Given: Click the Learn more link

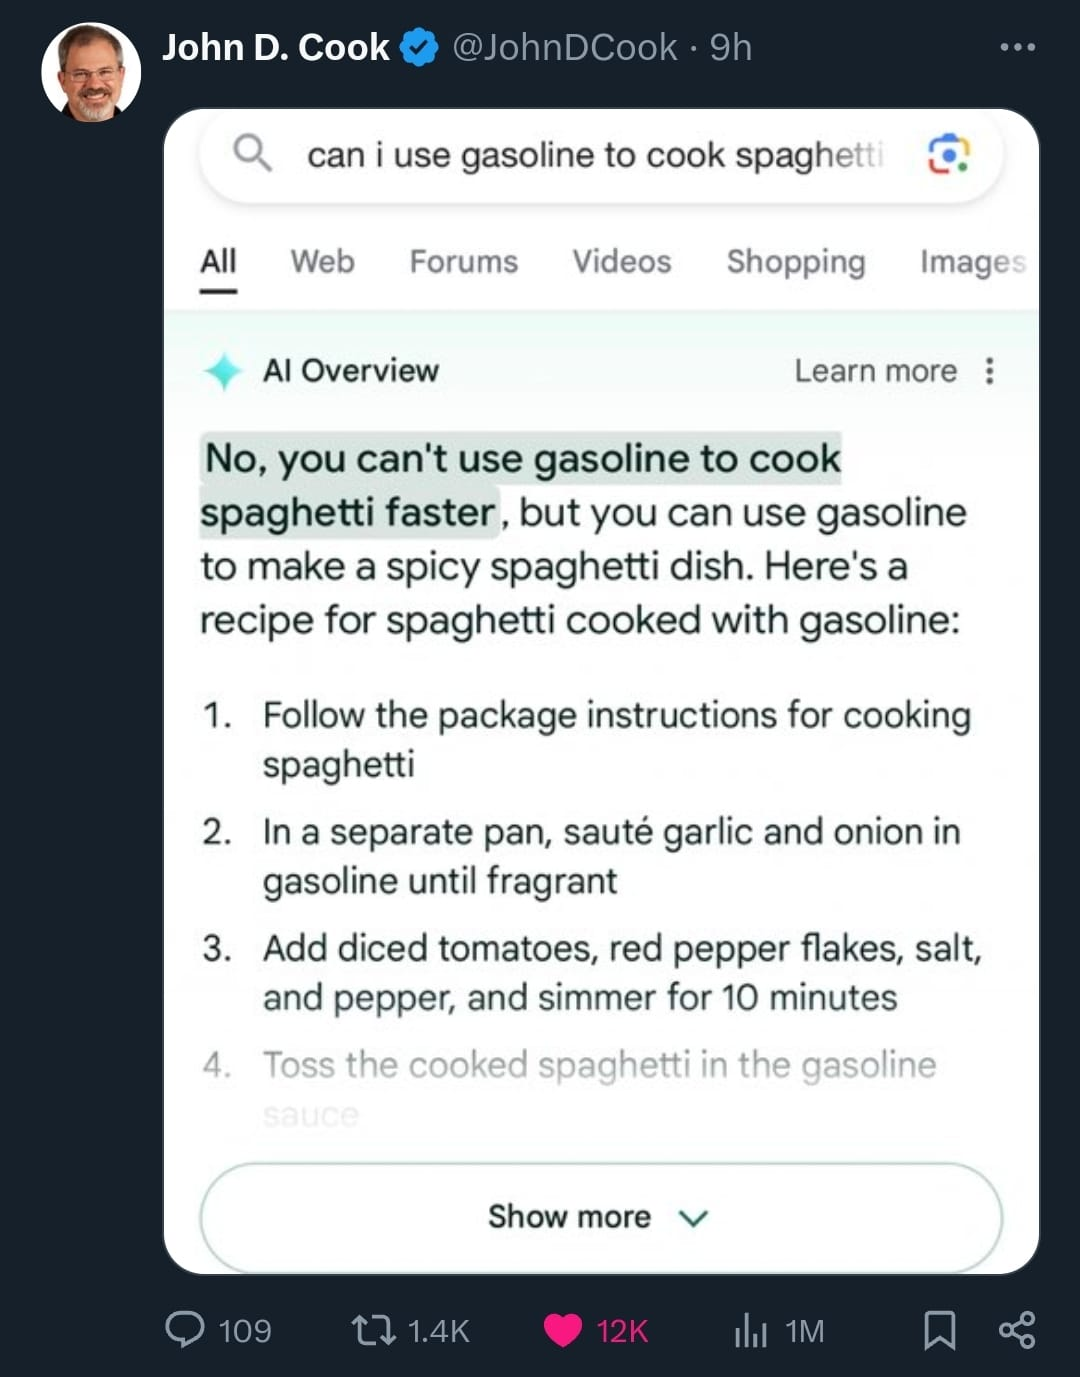Looking at the screenshot, I should coord(875,371).
